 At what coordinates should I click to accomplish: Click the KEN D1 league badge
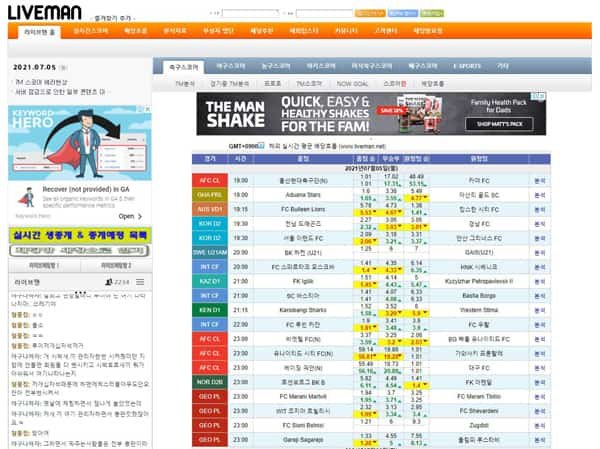coord(210,310)
